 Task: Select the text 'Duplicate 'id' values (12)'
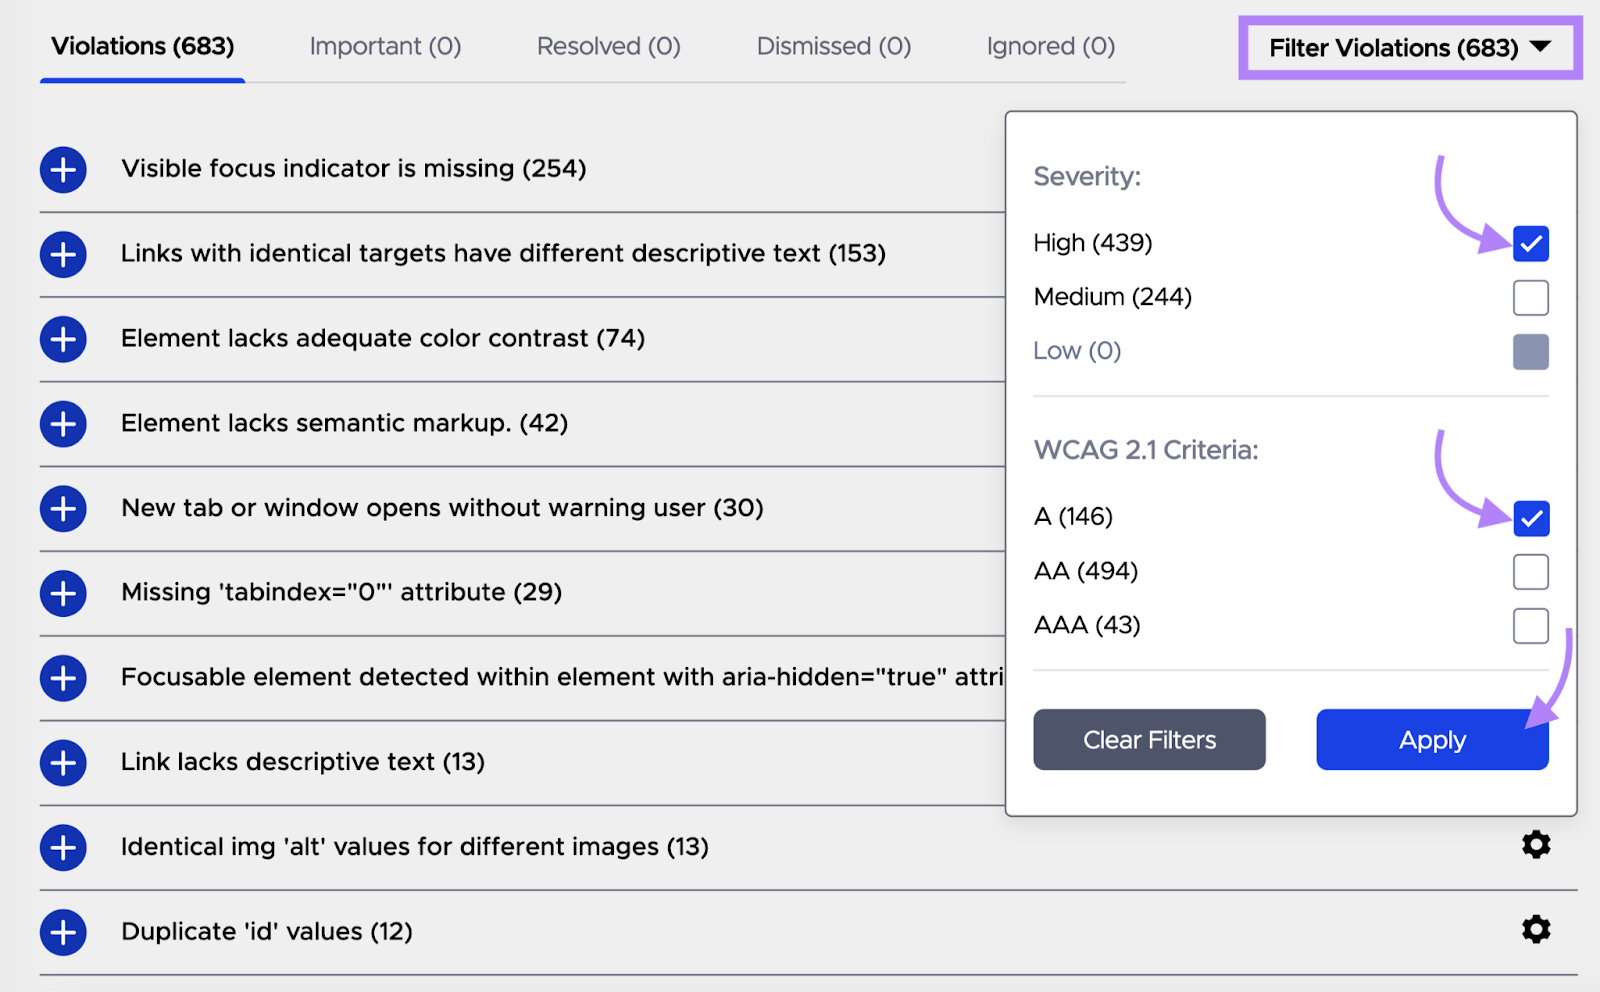[x=267, y=932]
